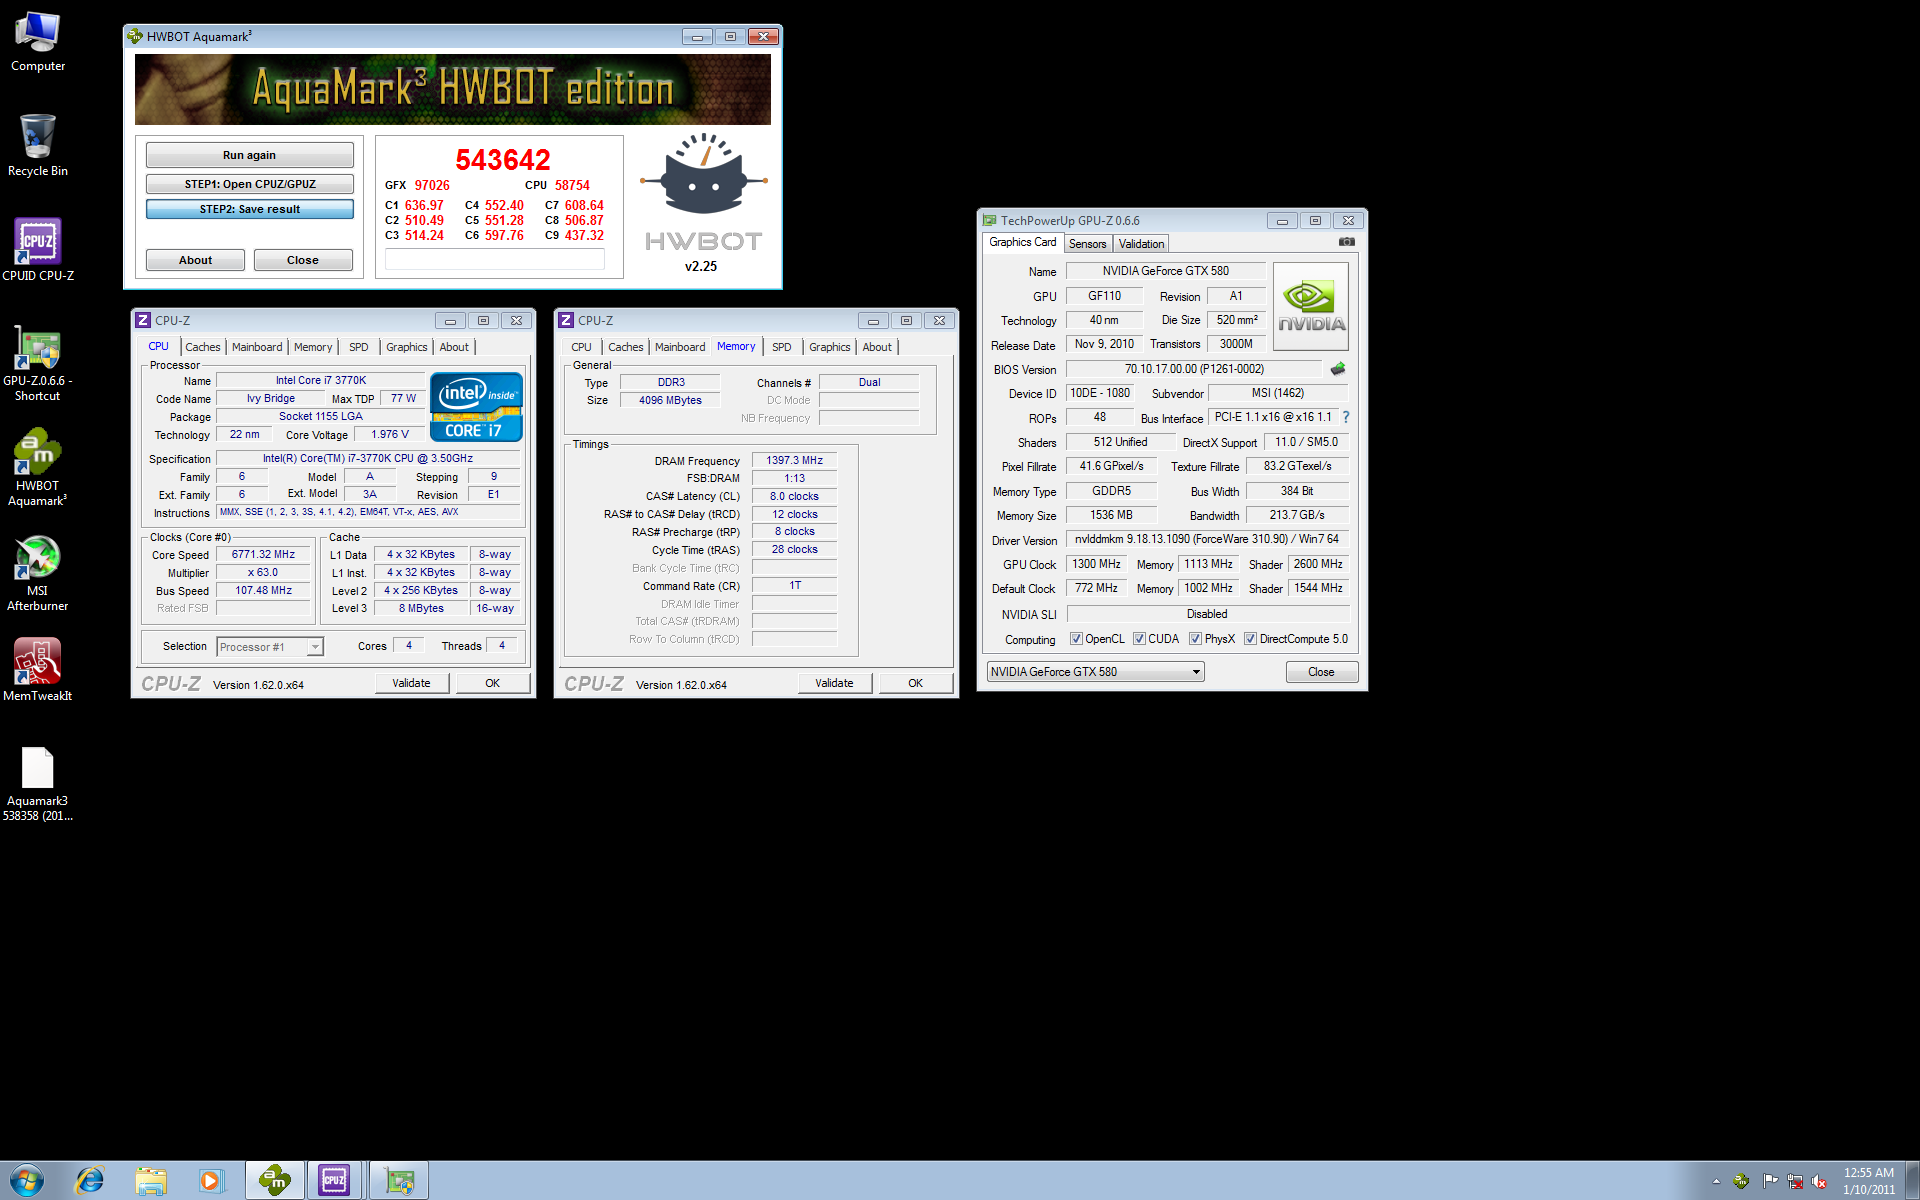
Task: Select the CPUID CPU-Z desktop shortcut
Action: [x=37, y=250]
